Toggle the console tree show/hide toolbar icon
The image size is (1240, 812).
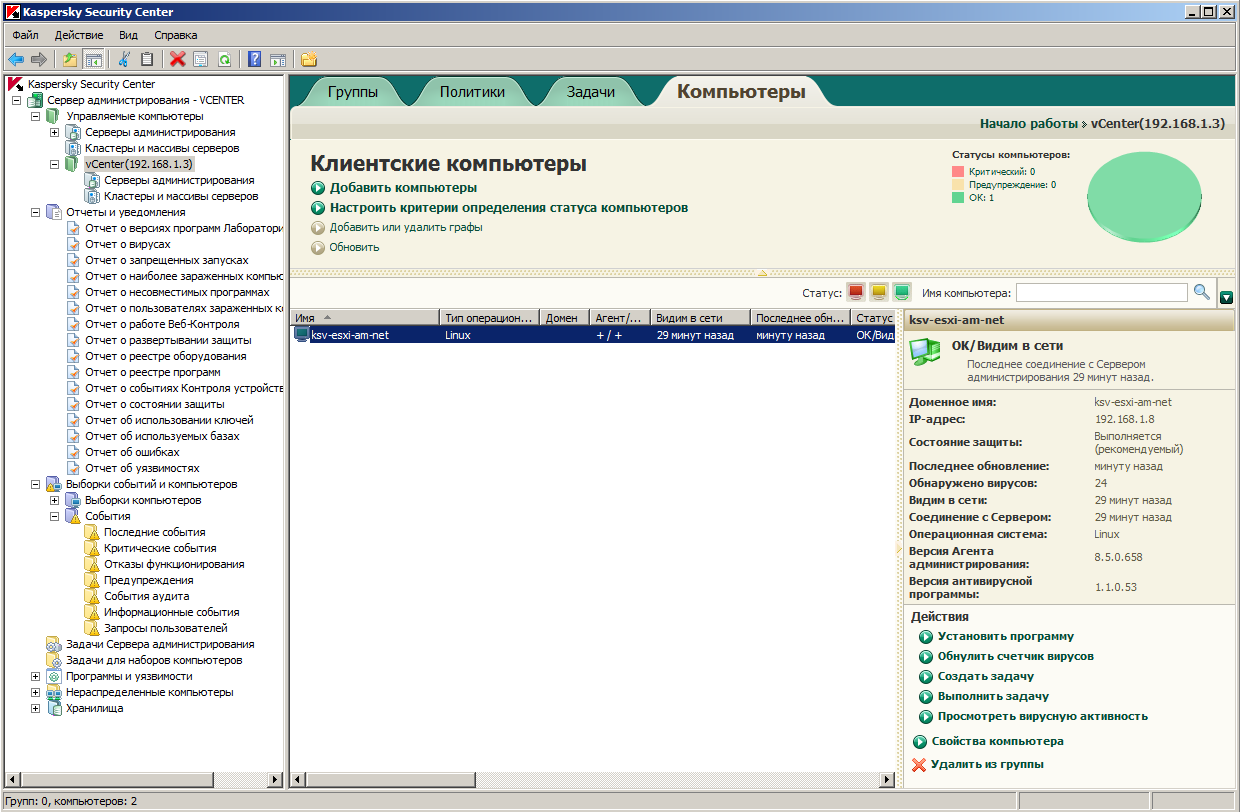click(93, 60)
